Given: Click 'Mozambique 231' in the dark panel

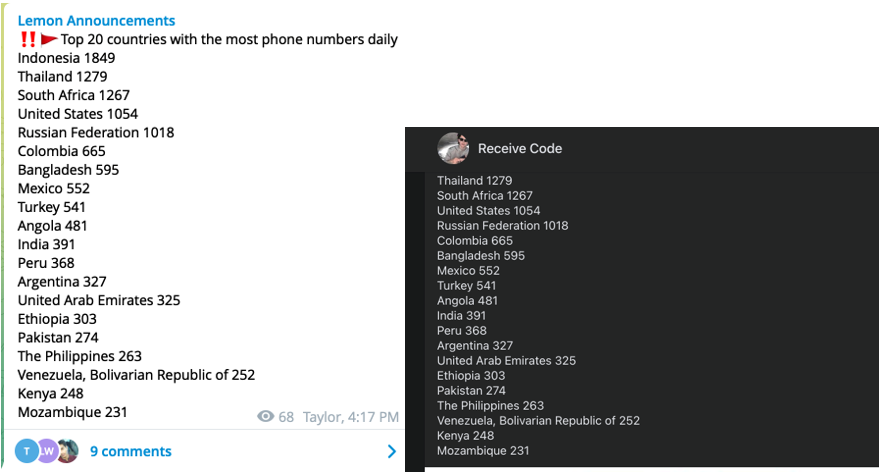Looking at the screenshot, I should pyautogui.click(x=483, y=451).
